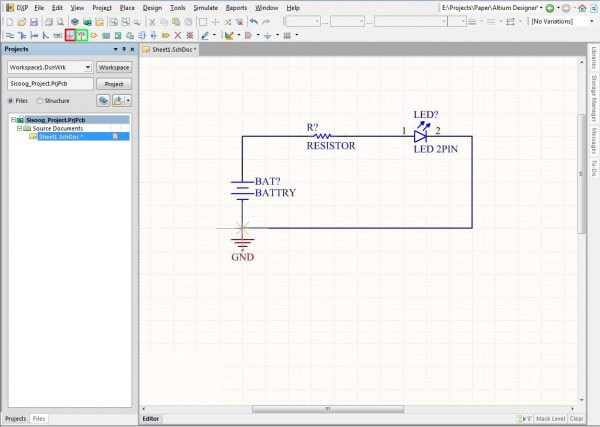This screenshot has height=427, width=600.
Task: Switch to the Files bottom panel tab
Action: tap(39, 419)
